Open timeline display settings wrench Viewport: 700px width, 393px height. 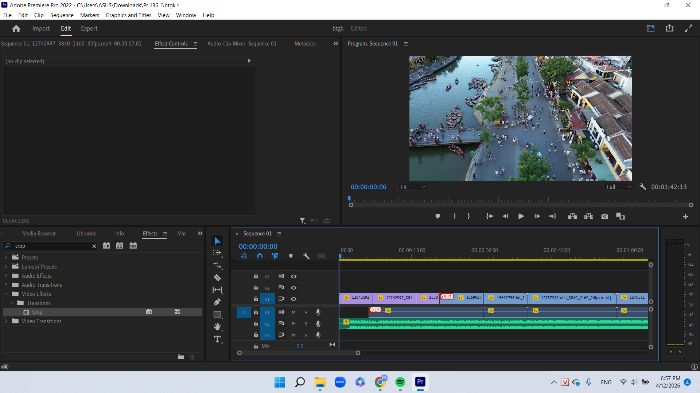306,256
